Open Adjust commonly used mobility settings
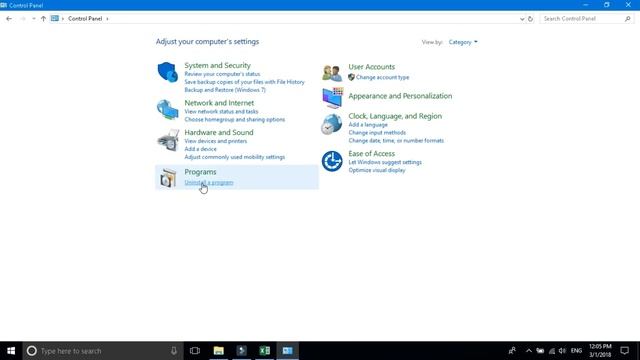This screenshot has height=360, width=640. click(x=235, y=157)
